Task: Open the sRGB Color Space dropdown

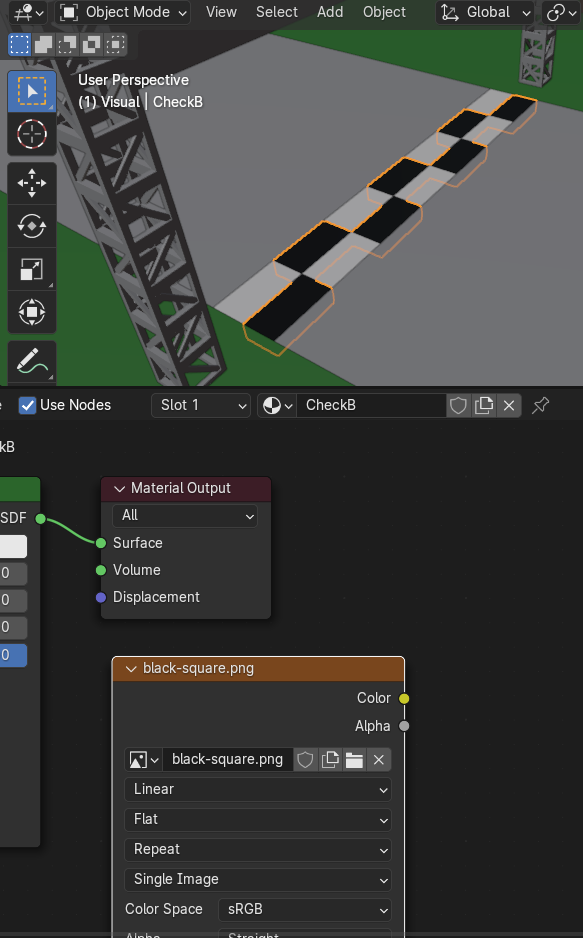Action: (x=305, y=909)
